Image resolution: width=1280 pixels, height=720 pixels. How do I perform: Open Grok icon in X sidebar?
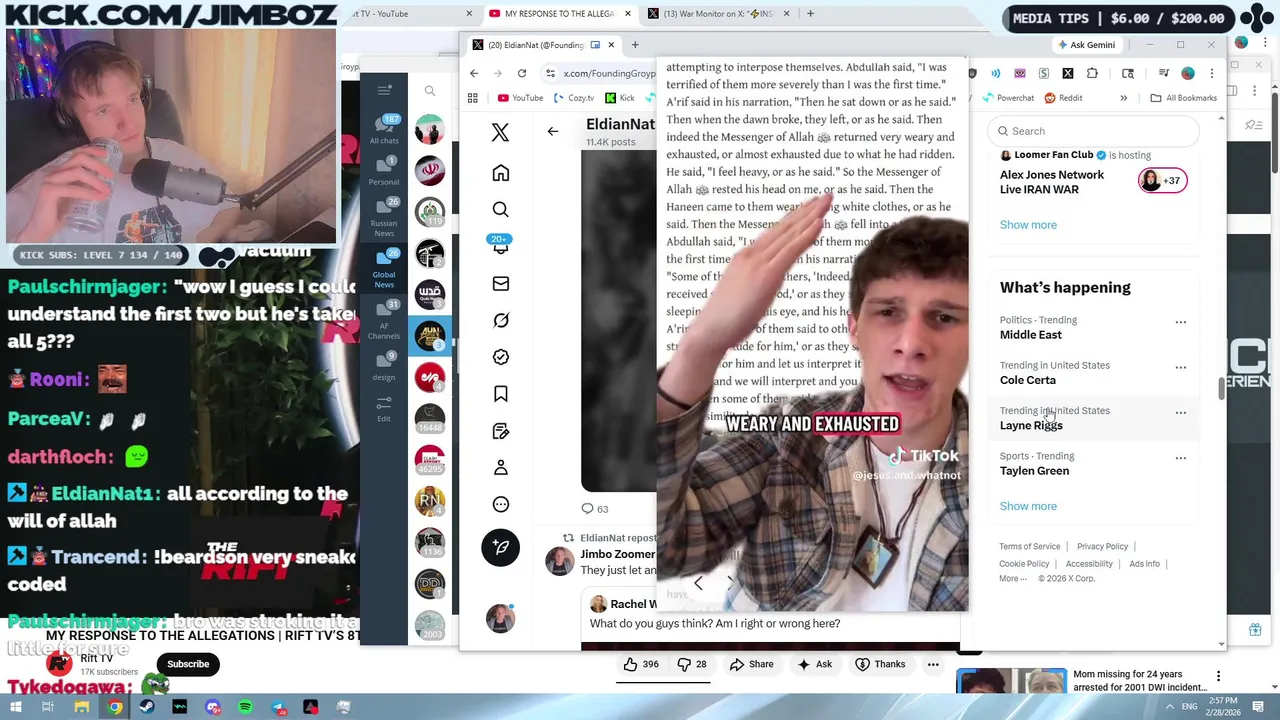[501, 320]
